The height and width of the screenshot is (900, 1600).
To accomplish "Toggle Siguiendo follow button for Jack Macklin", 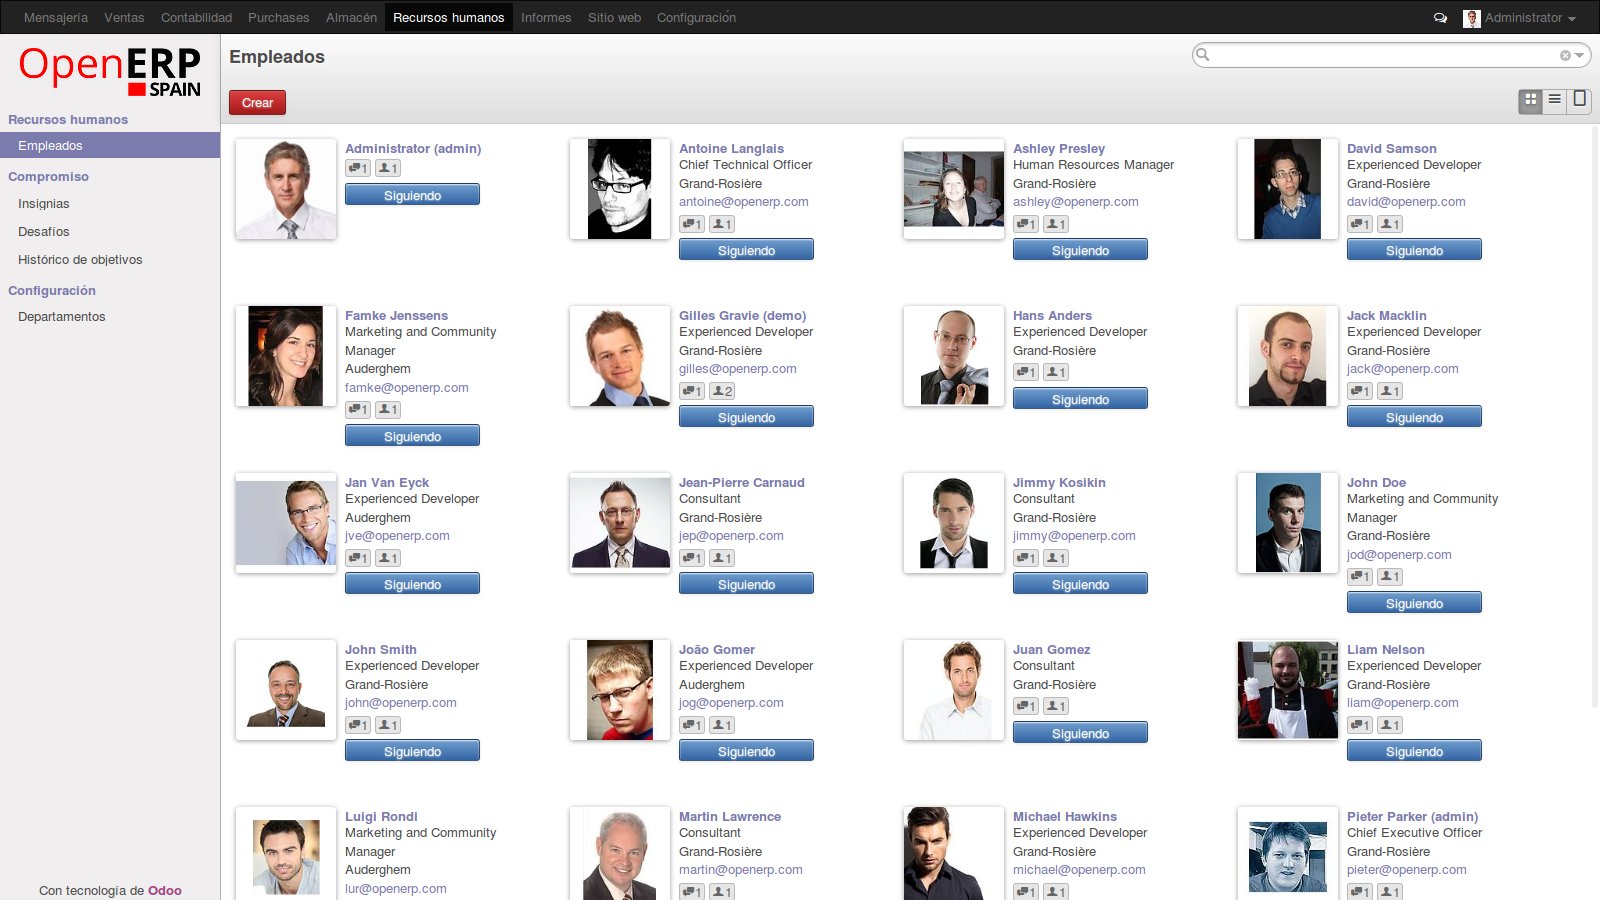I will tap(1414, 417).
